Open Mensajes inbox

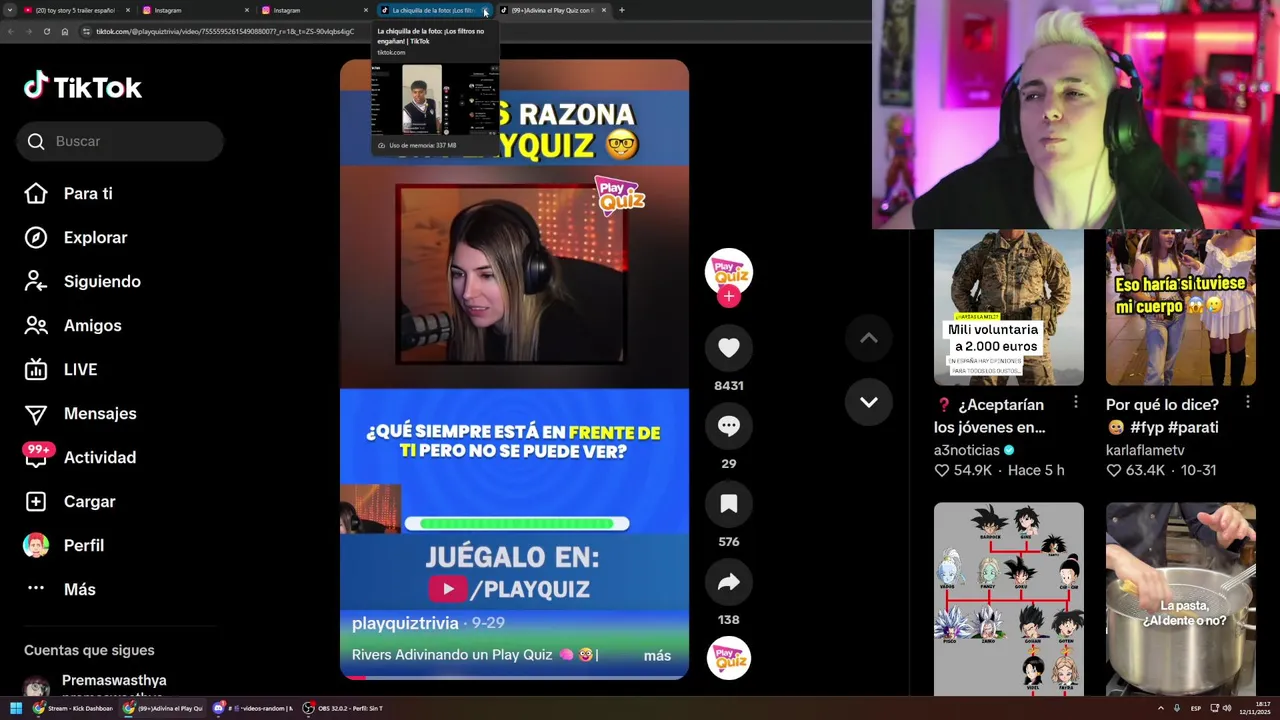(100, 413)
